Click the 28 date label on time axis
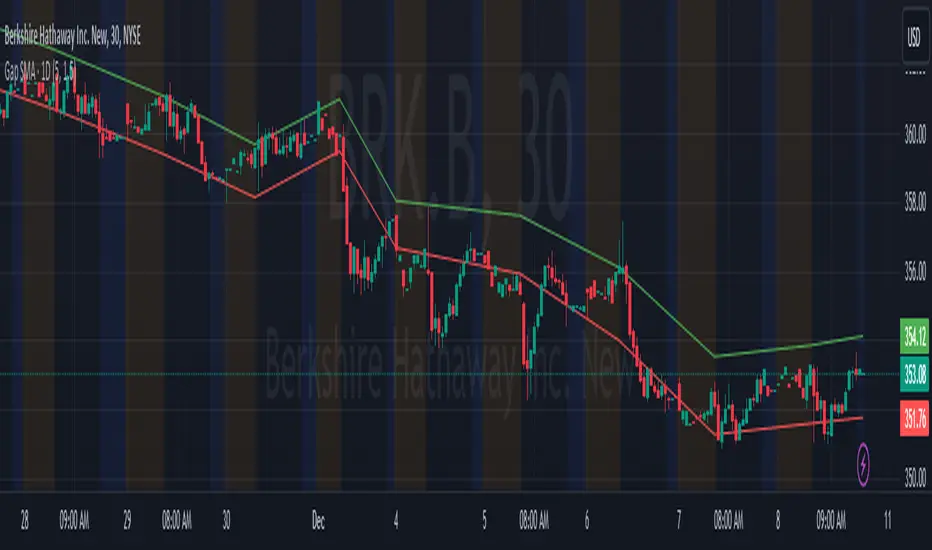Viewport: 932px width, 550px height. [24, 521]
